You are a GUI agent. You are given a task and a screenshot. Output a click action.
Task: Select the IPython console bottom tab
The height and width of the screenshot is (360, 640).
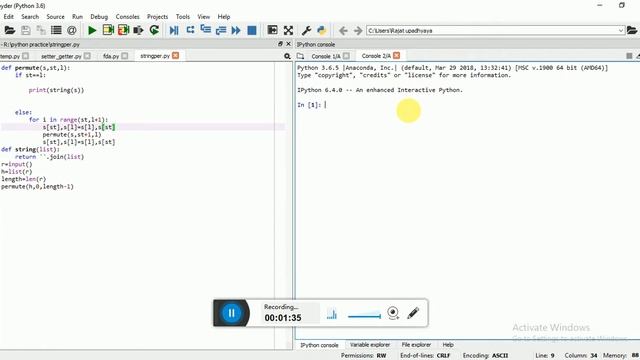click(320, 345)
